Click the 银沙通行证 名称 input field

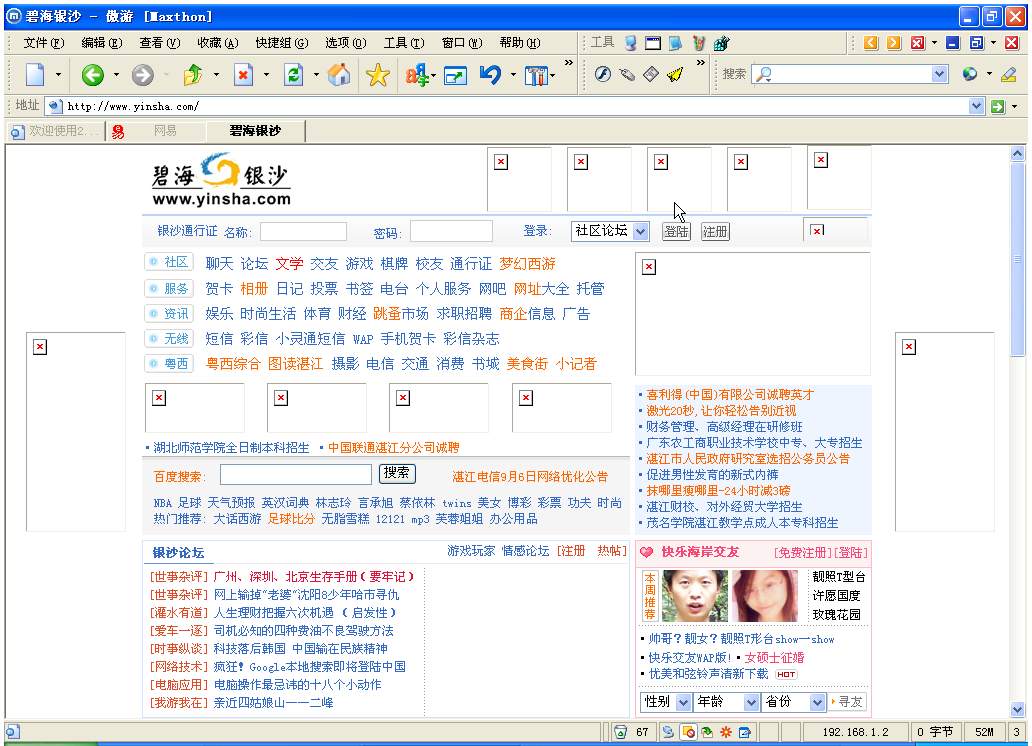click(303, 232)
